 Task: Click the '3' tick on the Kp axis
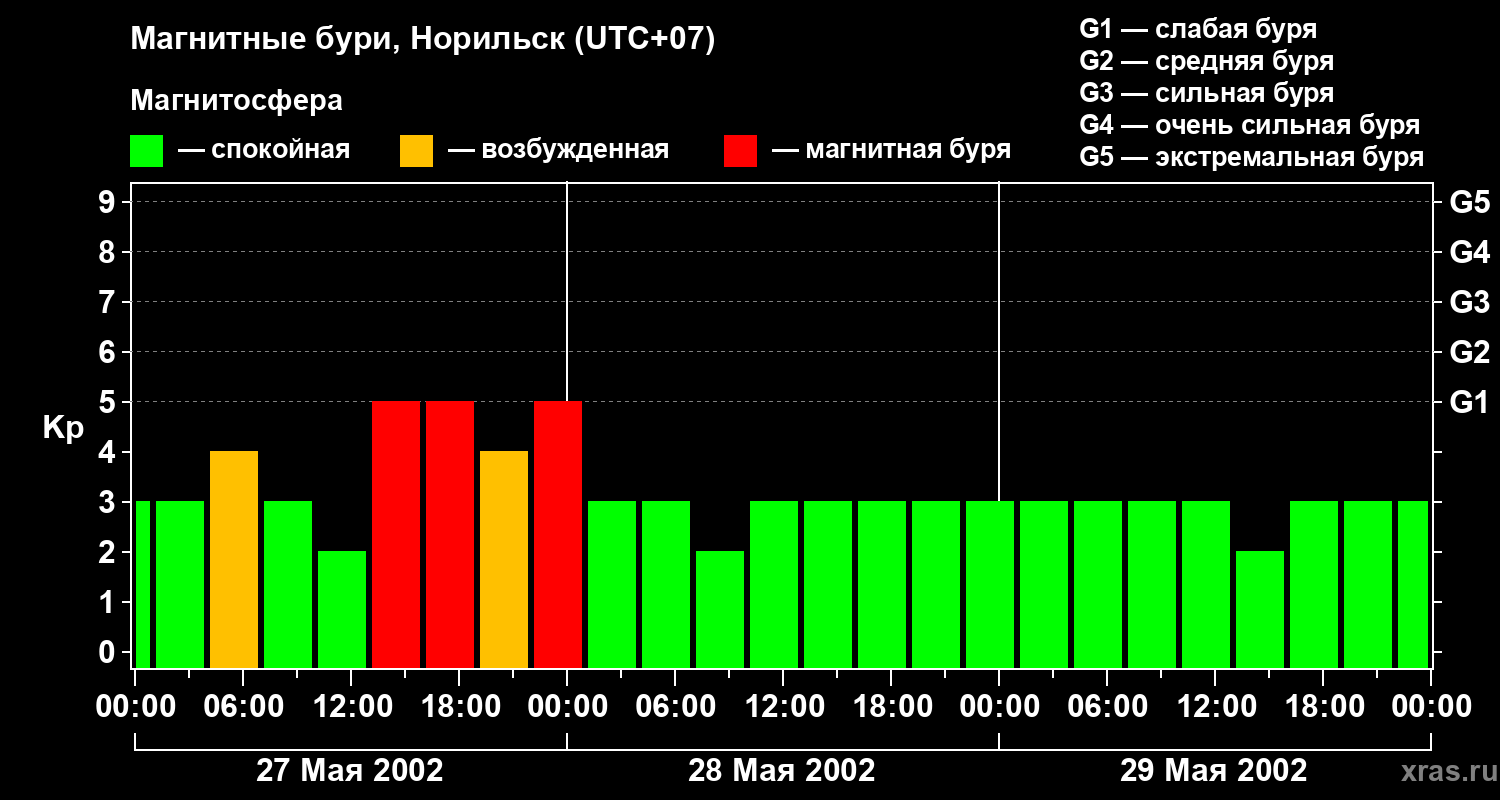(x=109, y=502)
